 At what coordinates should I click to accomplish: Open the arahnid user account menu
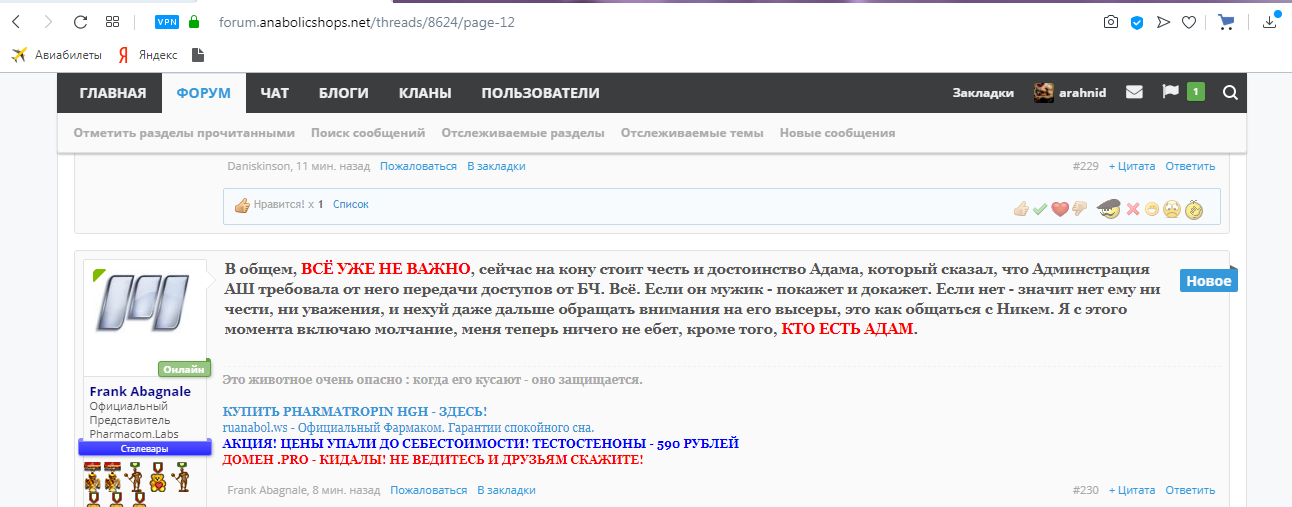(x=1070, y=93)
